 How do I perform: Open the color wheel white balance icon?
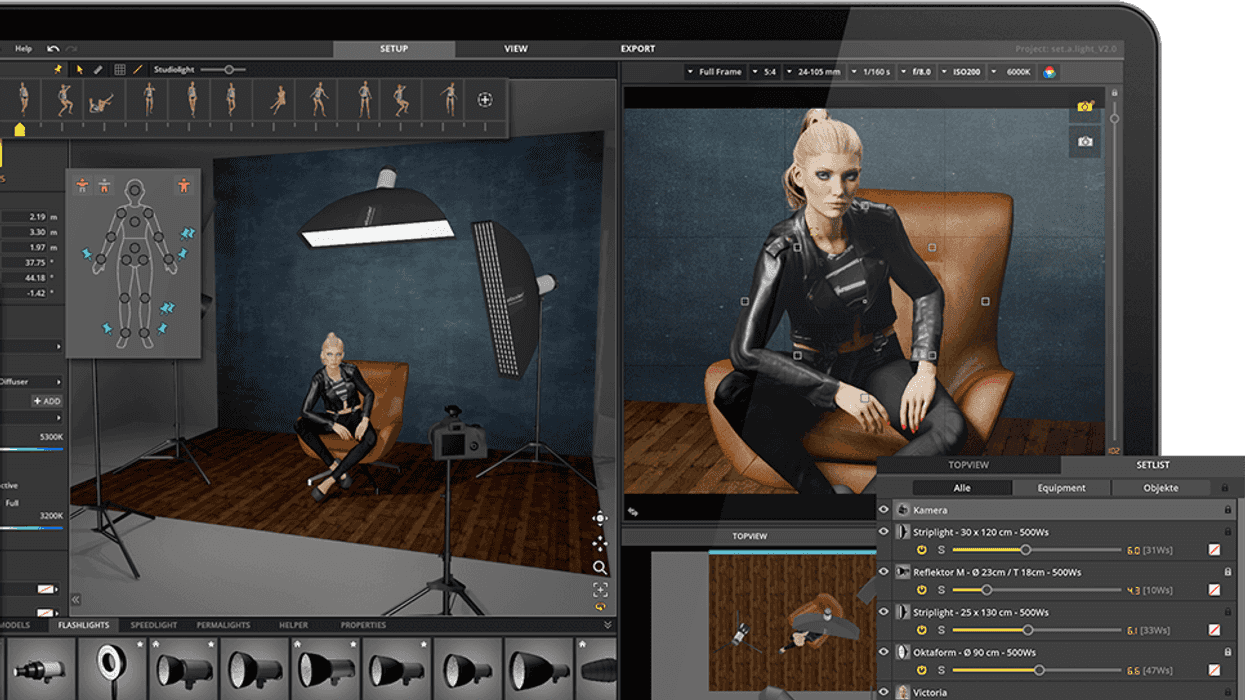tap(1049, 72)
